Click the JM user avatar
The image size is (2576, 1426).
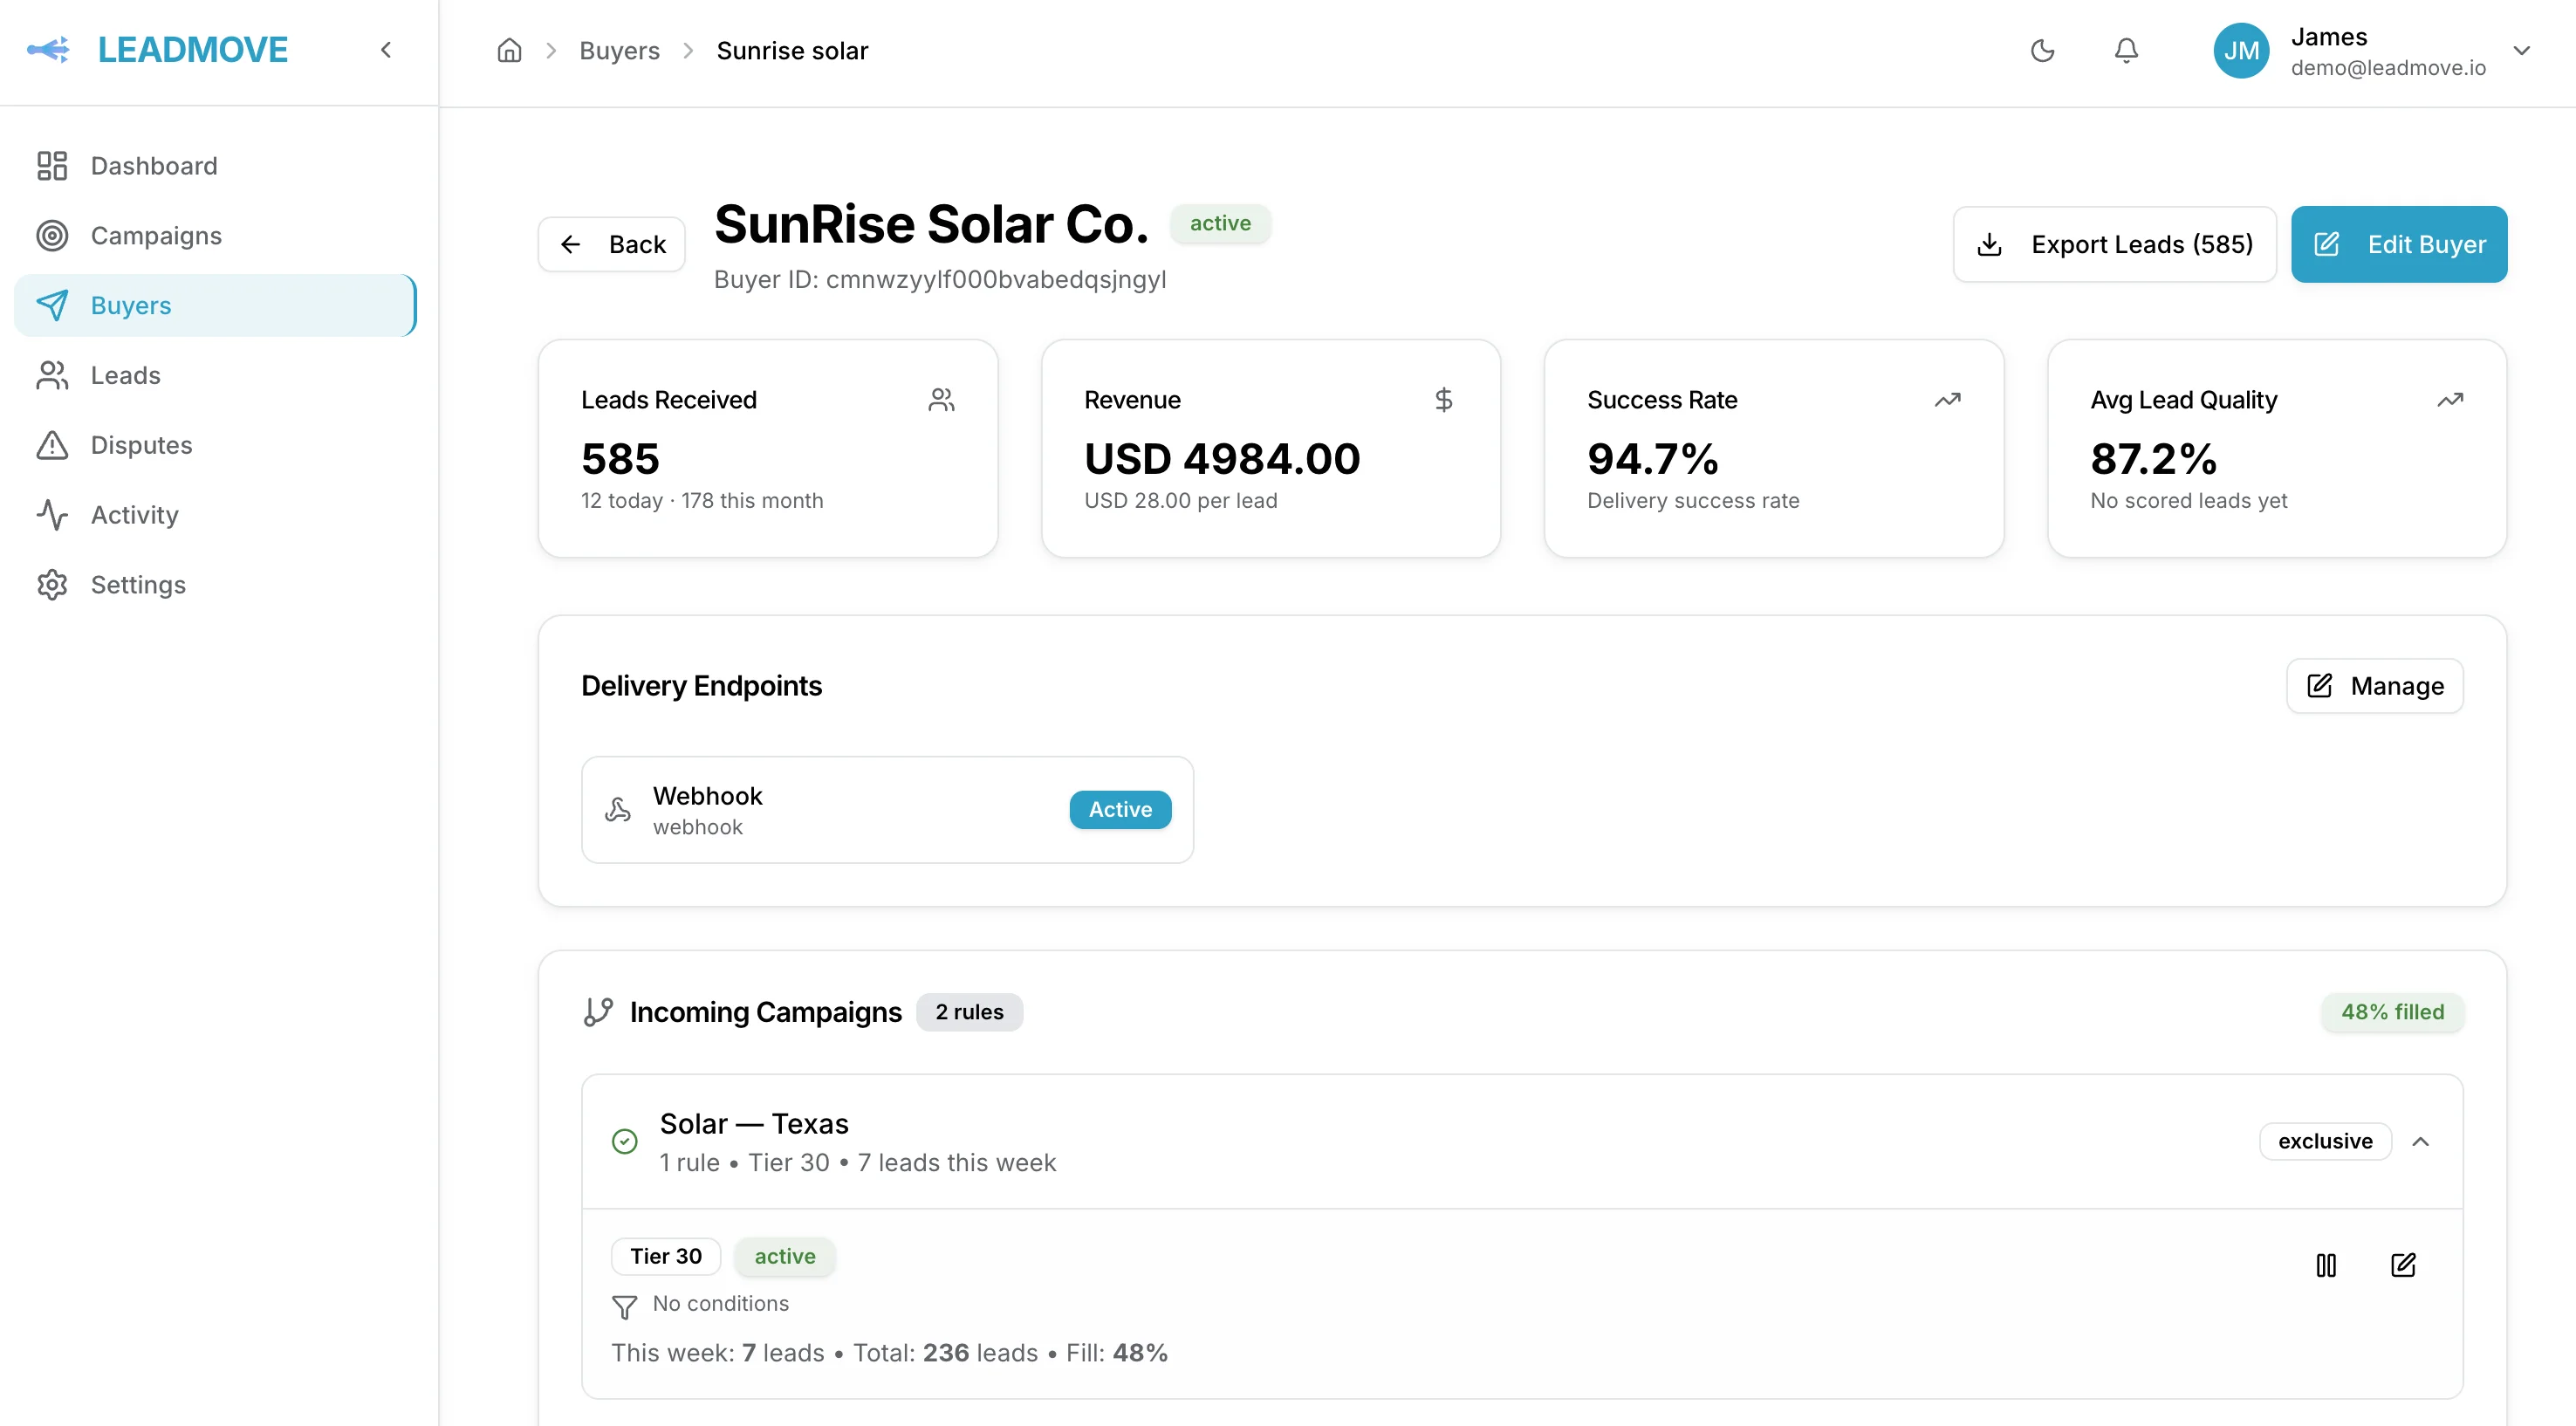2241,50
